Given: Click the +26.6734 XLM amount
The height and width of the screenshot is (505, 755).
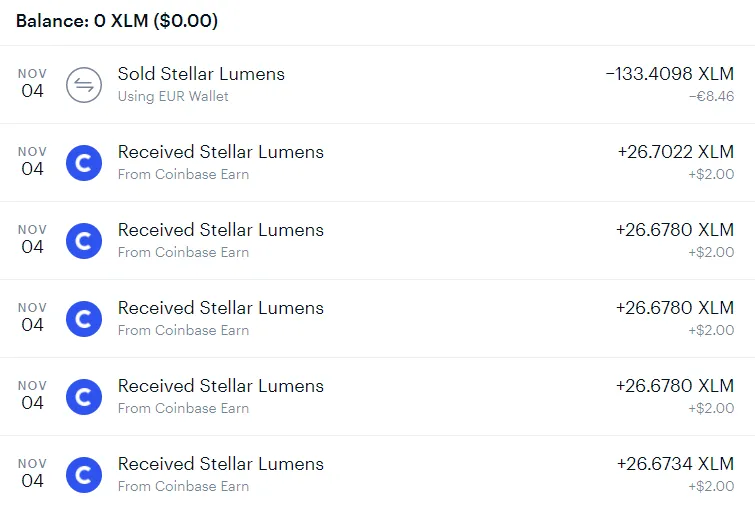Looking at the screenshot, I should (676, 464).
